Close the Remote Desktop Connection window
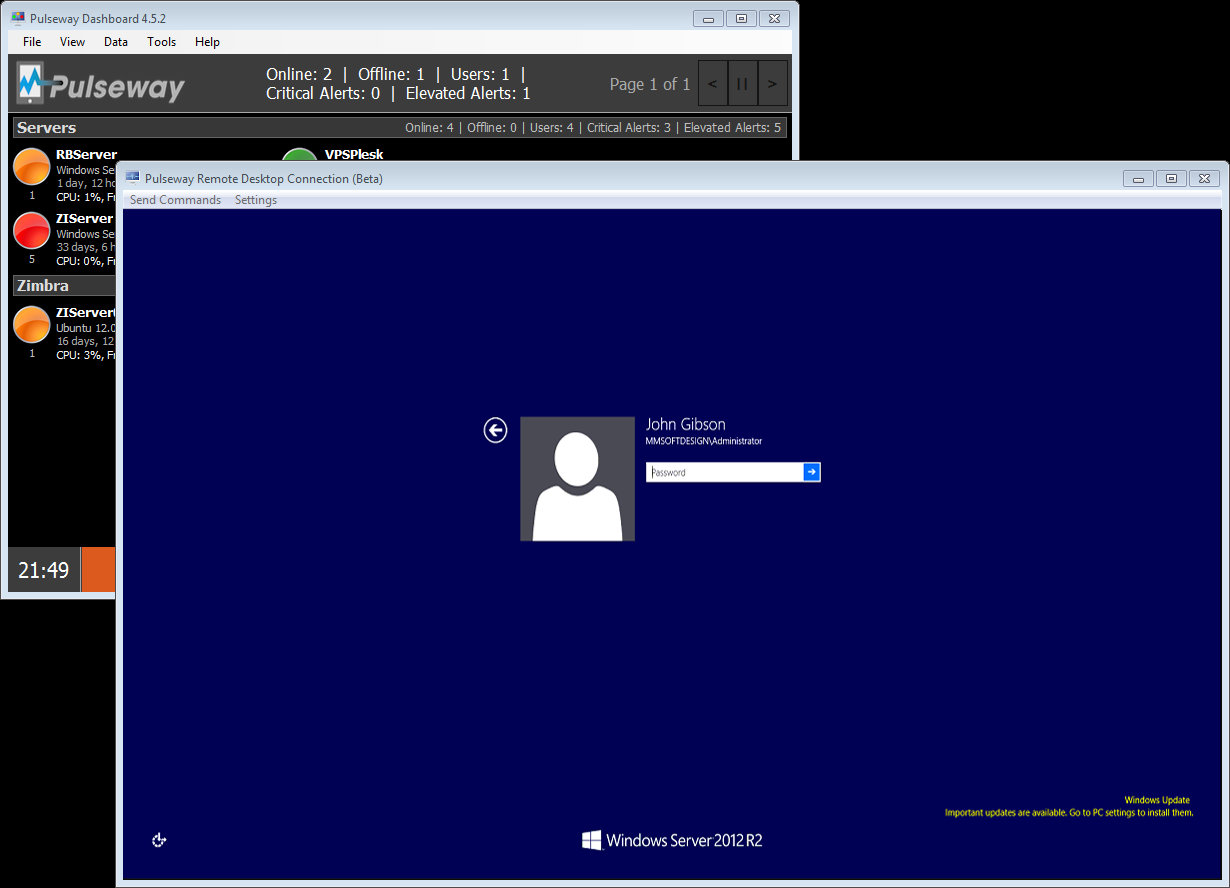The height and width of the screenshot is (888, 1230). [1205, 179]
